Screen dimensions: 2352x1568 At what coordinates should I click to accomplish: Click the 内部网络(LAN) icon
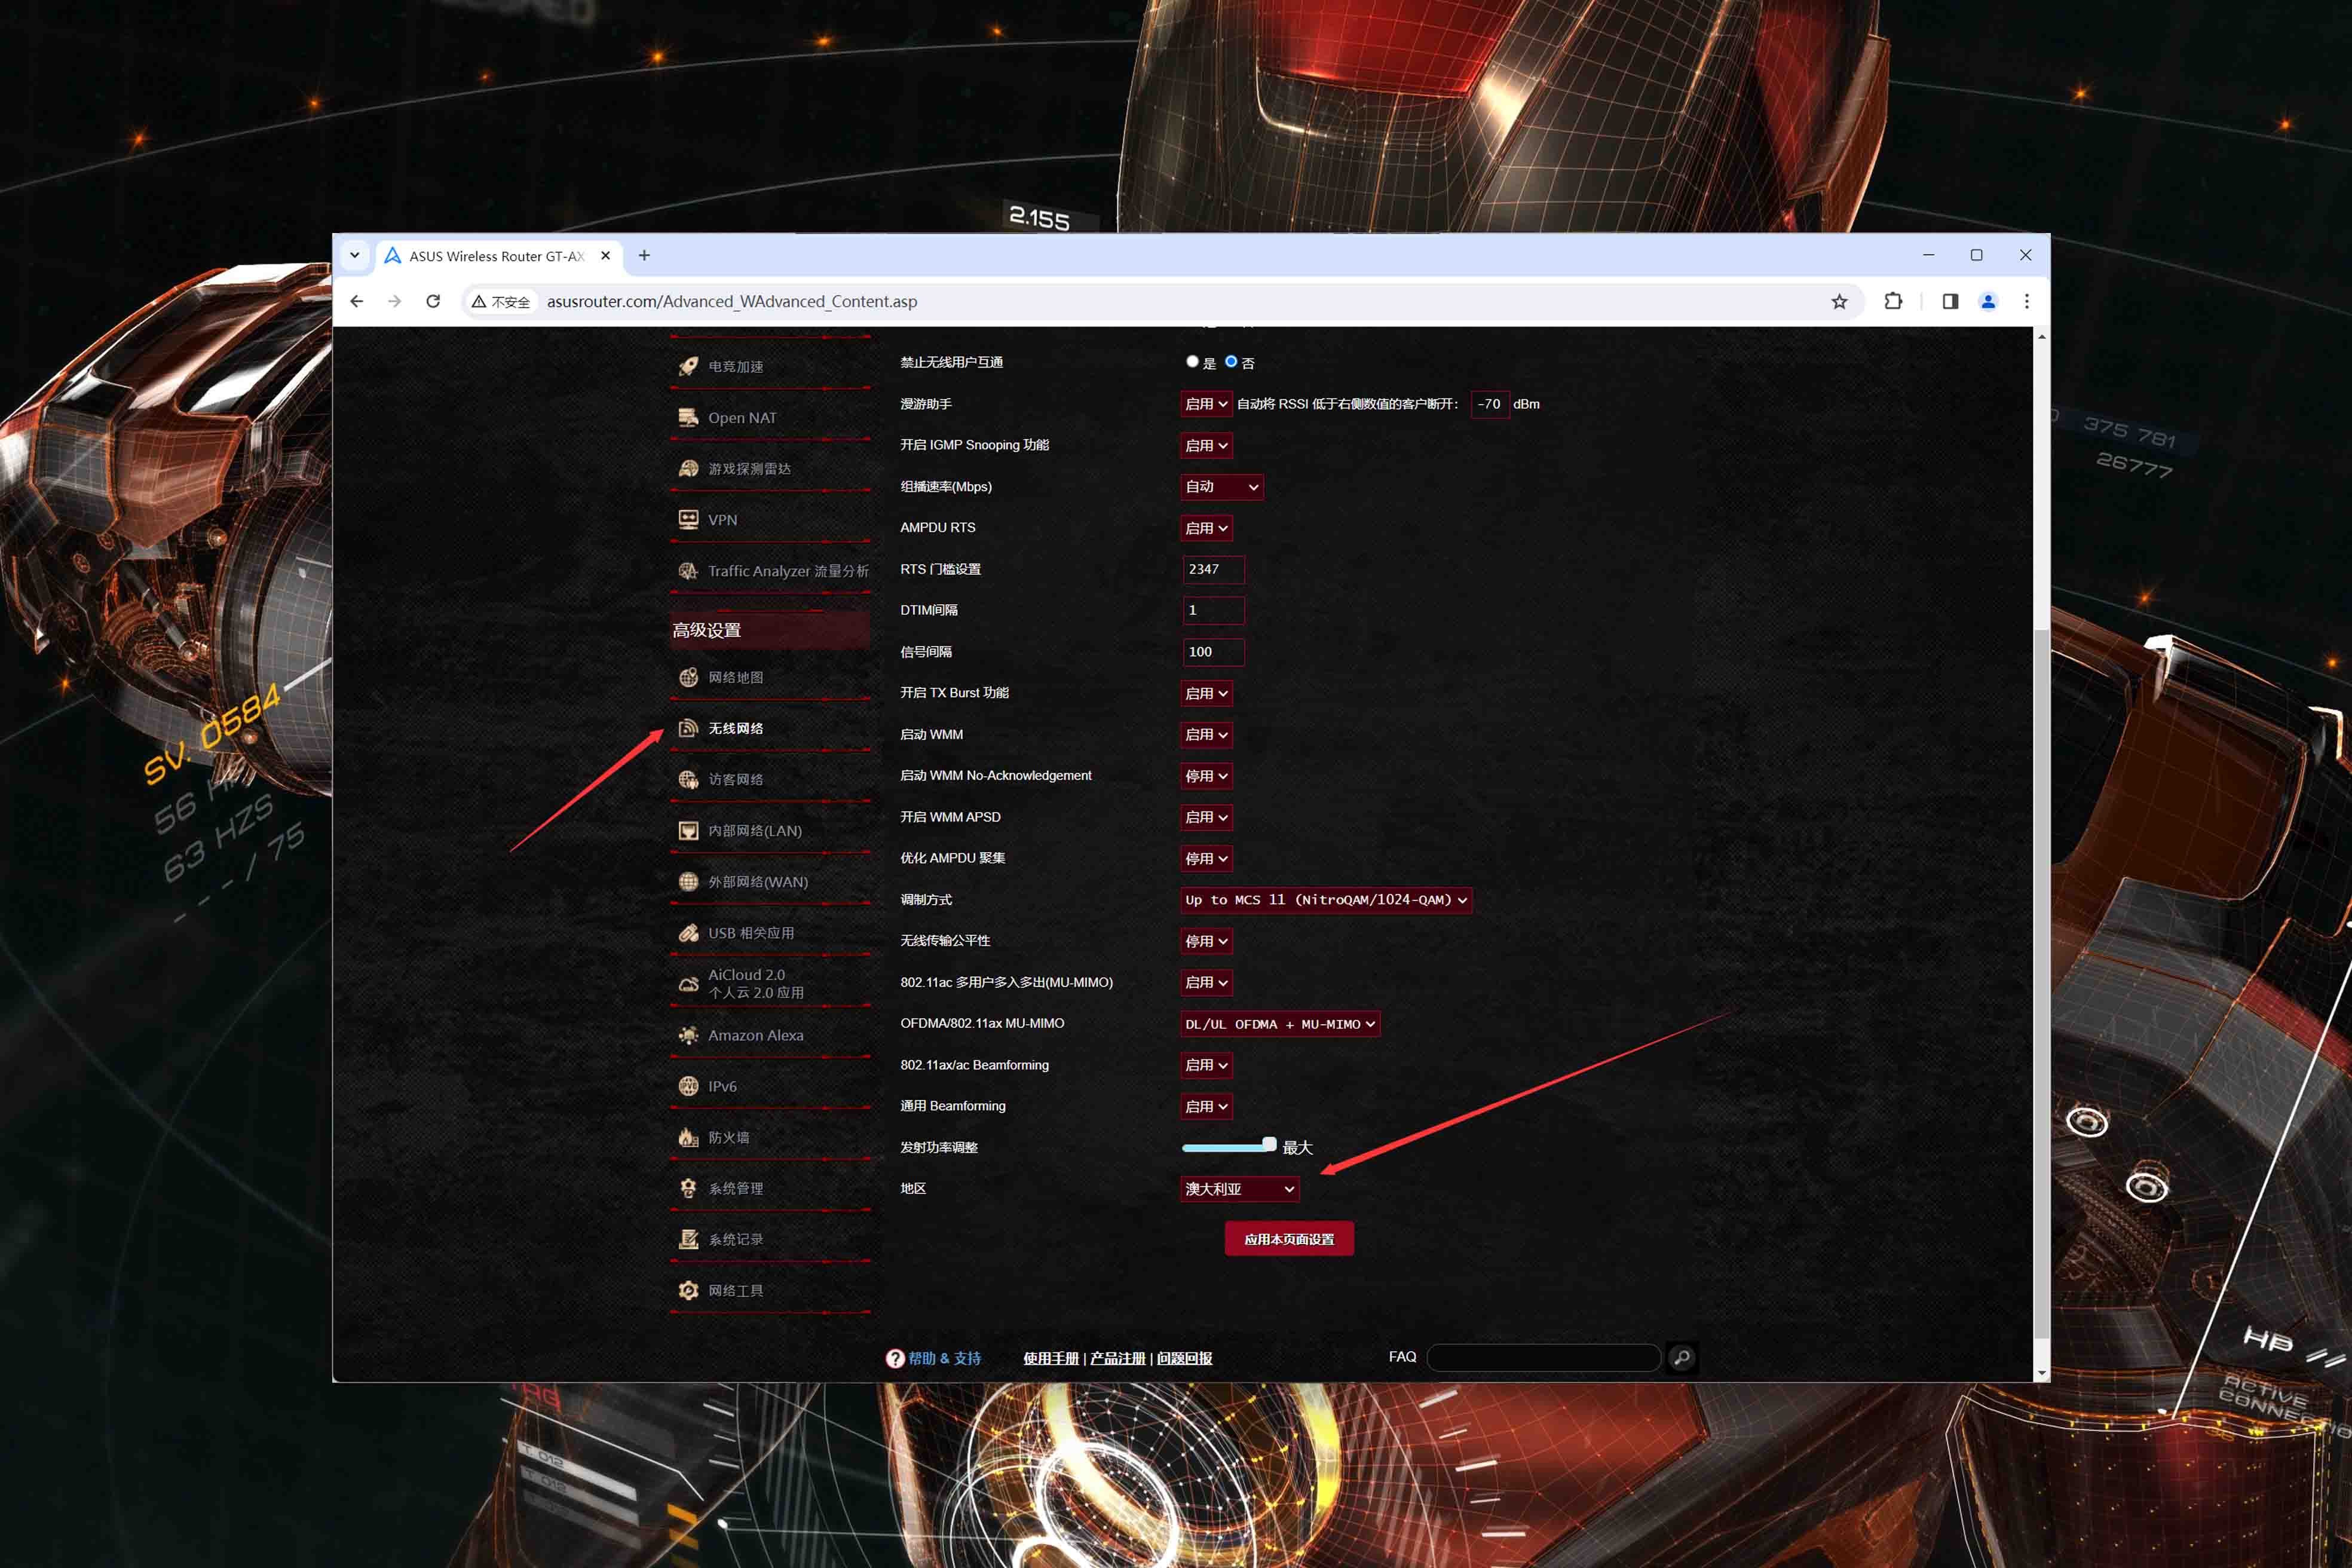coord(688,831)
